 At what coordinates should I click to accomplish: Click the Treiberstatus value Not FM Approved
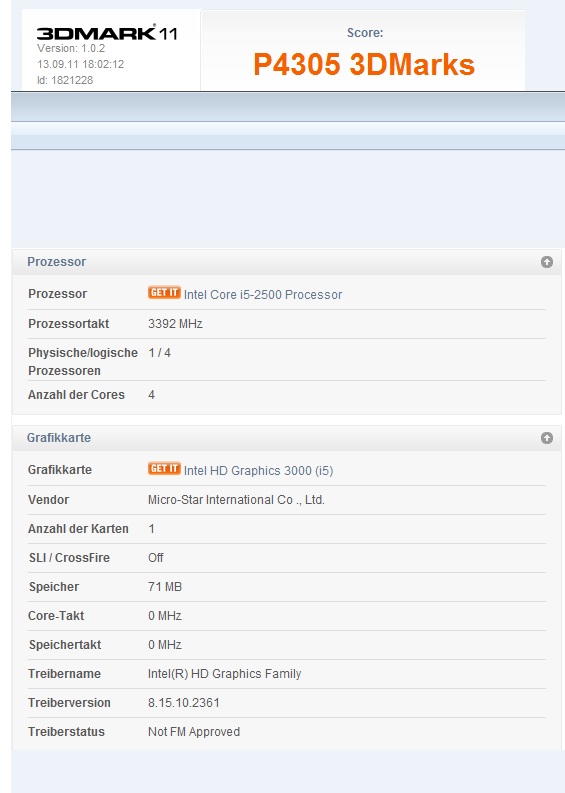click(x=194, y=732)
